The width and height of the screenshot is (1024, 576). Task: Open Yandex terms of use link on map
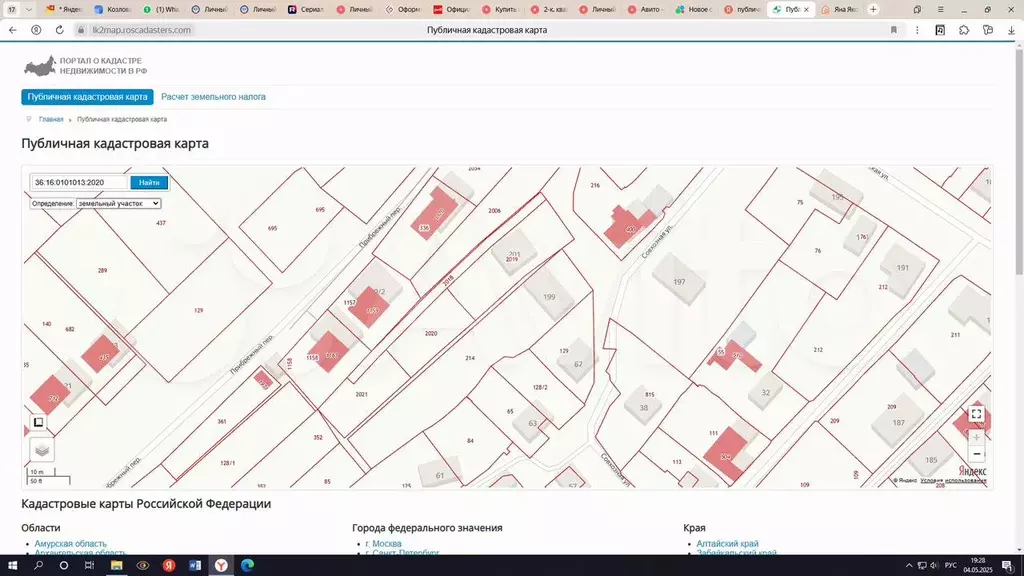click(x=953, y=481)
